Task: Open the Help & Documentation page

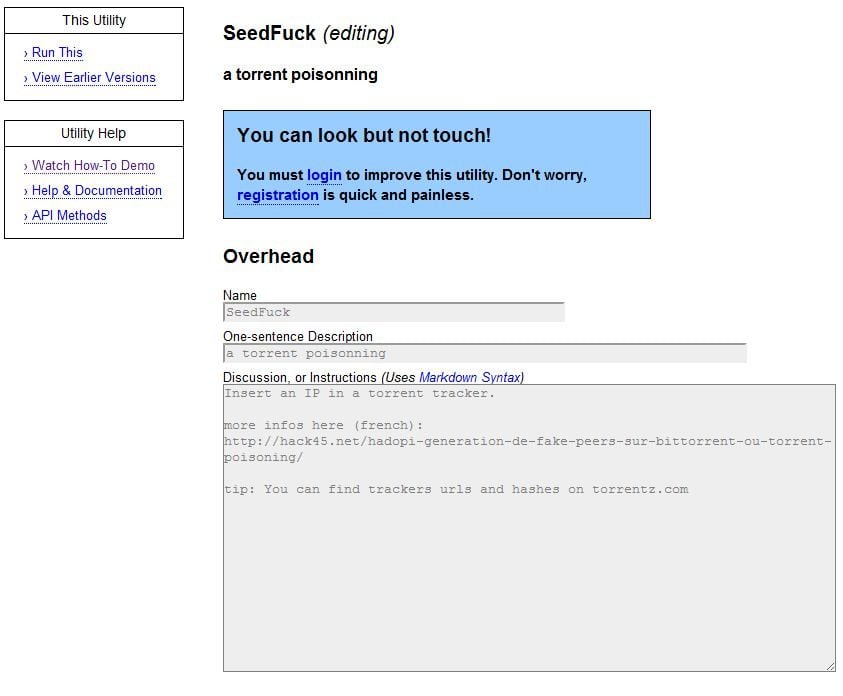Action: tap(94, 190)
